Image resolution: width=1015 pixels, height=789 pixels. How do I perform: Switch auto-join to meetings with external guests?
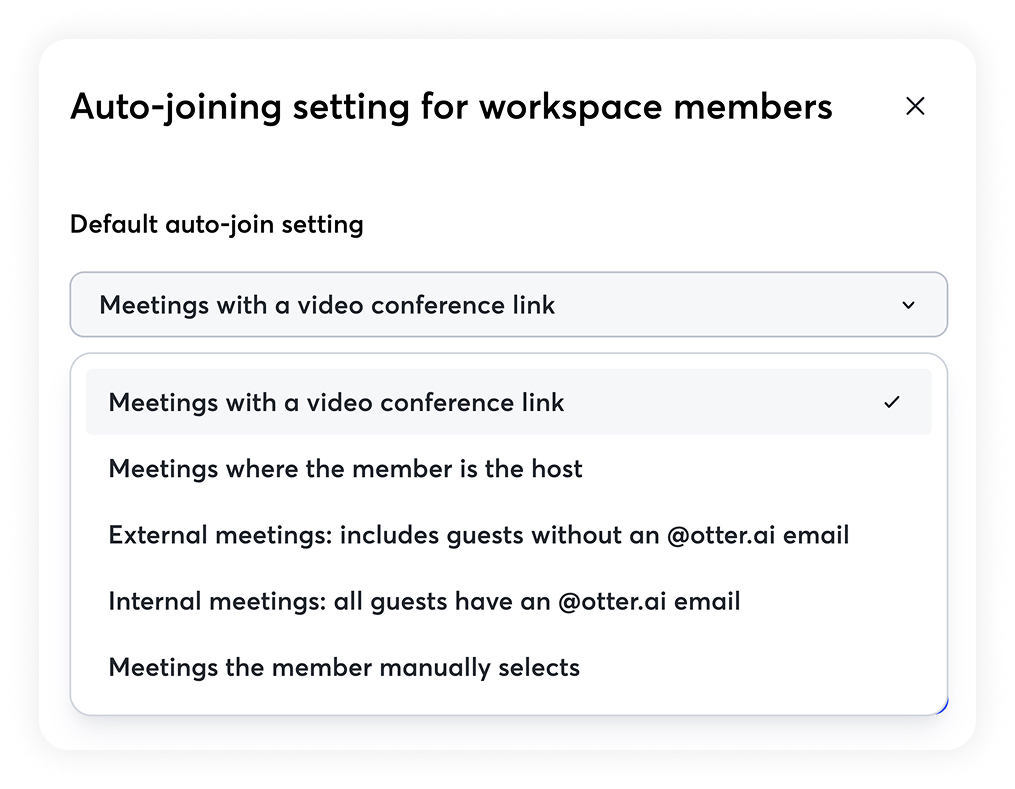[x=478, y=535]
